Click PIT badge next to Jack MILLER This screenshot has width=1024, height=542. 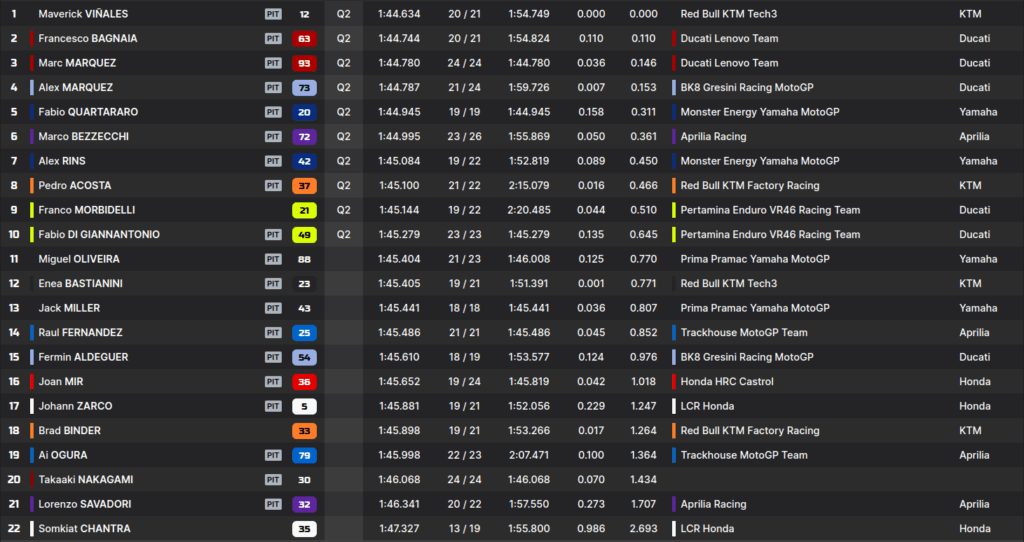[x=273, y=308]
